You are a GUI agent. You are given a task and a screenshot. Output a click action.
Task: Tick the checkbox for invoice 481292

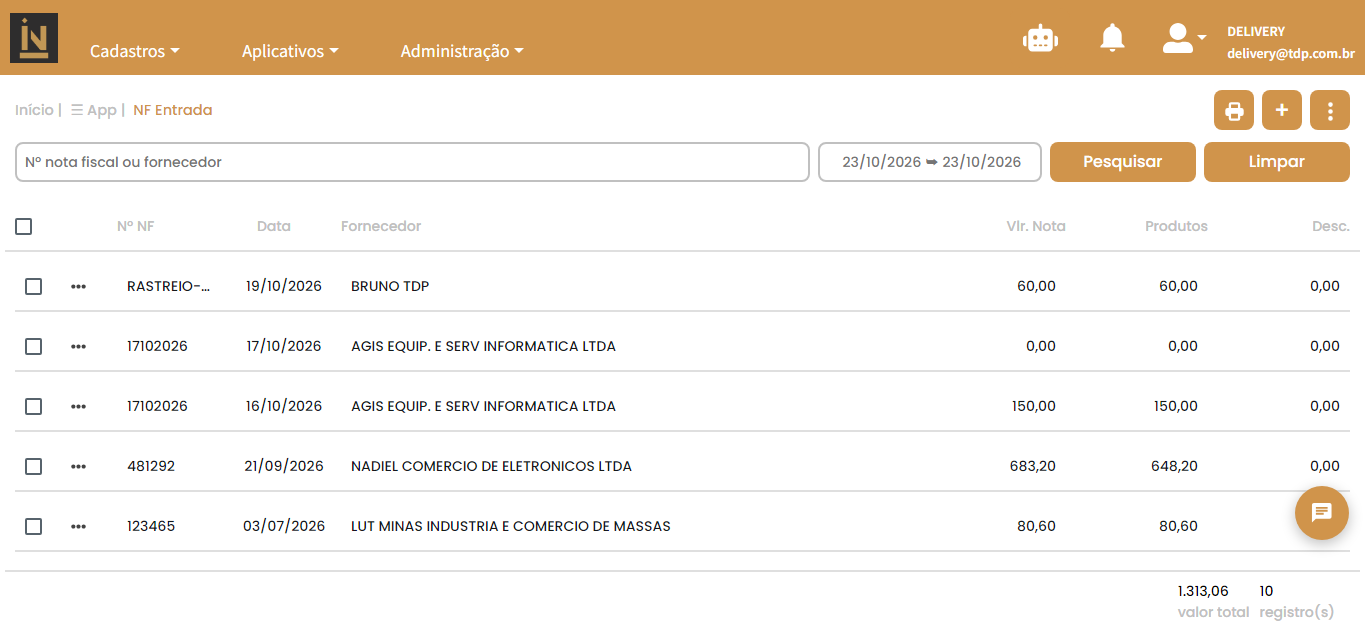tap(33, 467)
